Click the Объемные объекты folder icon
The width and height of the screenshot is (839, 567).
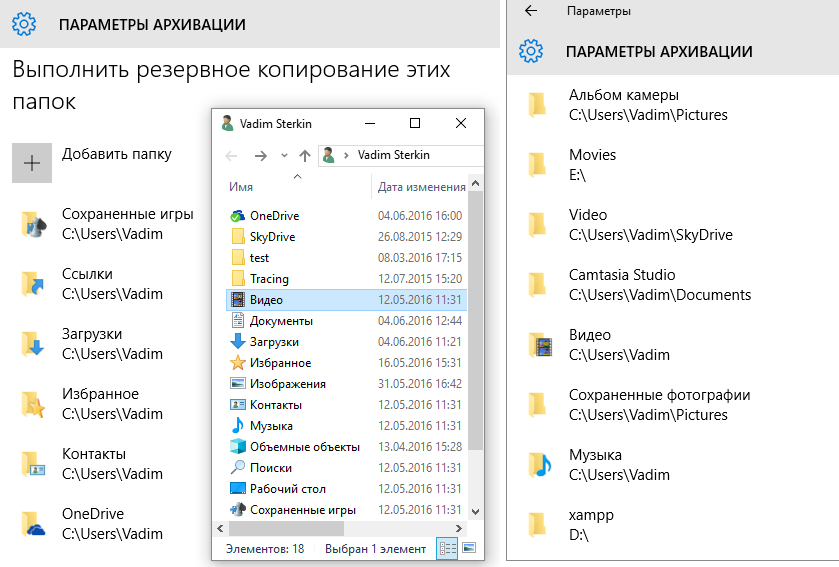pyautogui.click(x=237, y=447)
